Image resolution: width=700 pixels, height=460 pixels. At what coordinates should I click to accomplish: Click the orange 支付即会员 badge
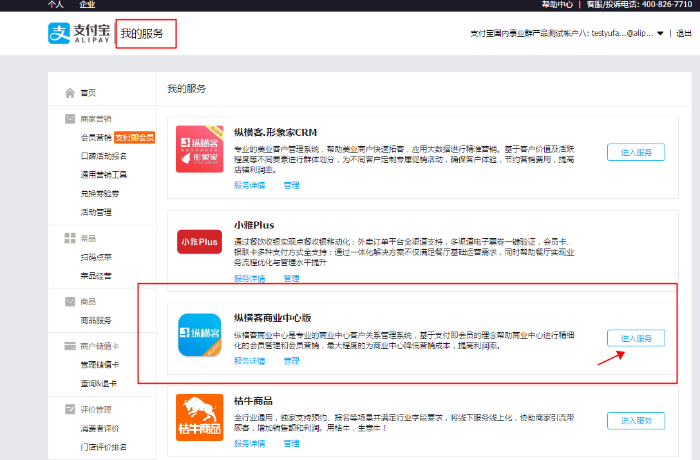coord(134,138)
